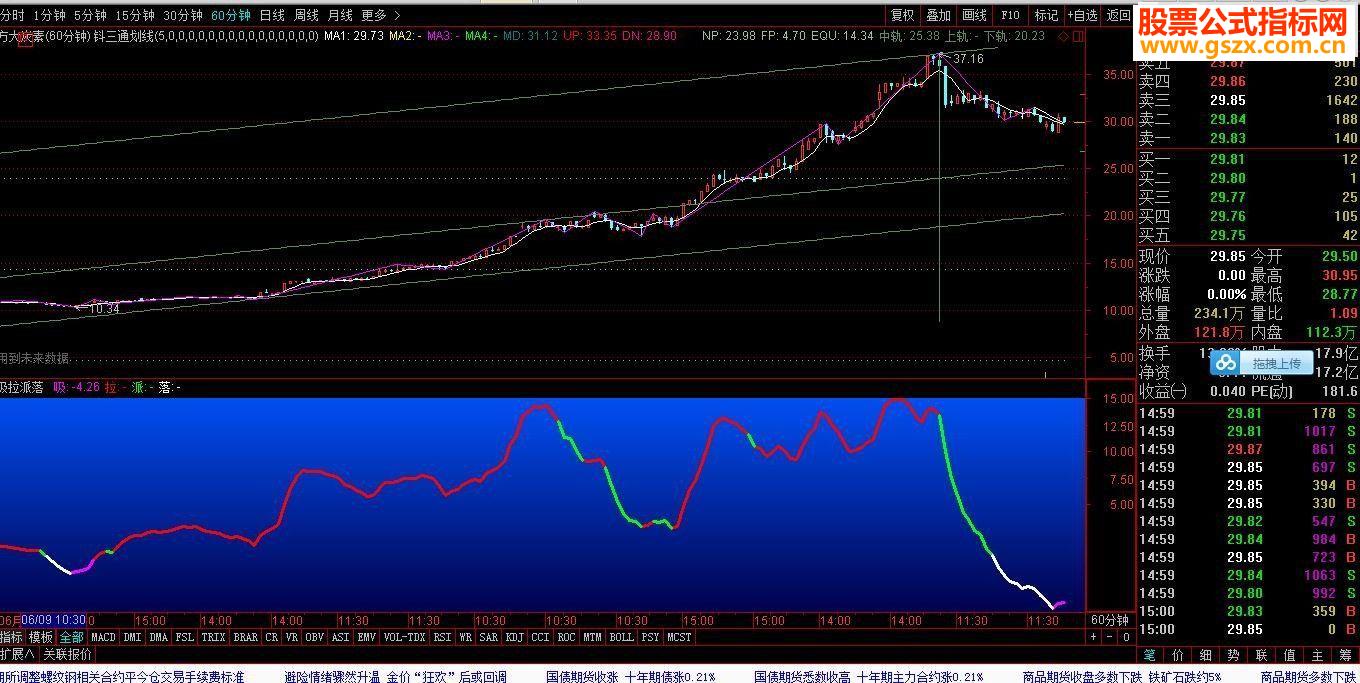Screen dimensions: 1360x683
Task: Zoom in chart with + button
Action: coord(1093,637)
